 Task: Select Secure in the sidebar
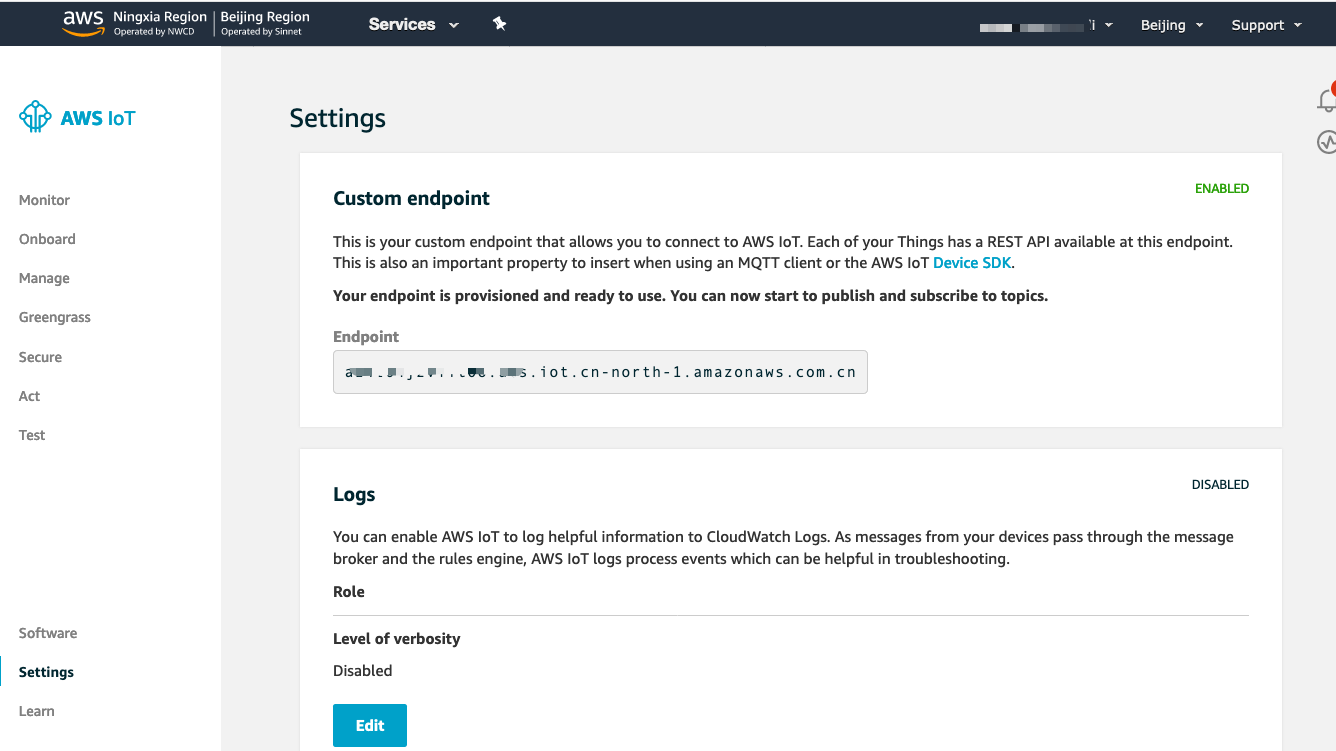[40, 357]
